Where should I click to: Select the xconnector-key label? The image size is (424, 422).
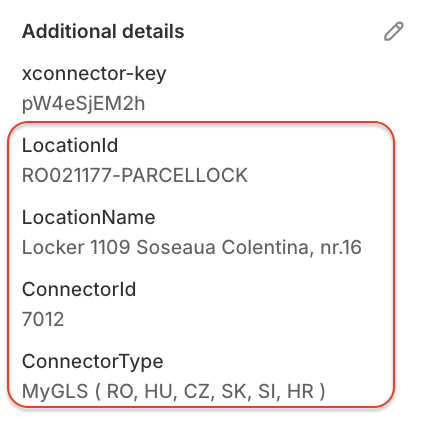[94, 74]
